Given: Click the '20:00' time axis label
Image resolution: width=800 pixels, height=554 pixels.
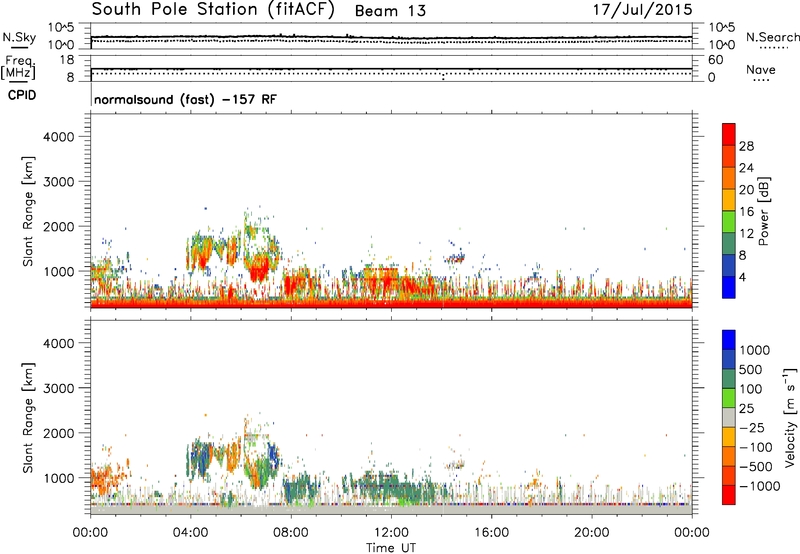Looking at the screenshot, I should coord(592,533).
